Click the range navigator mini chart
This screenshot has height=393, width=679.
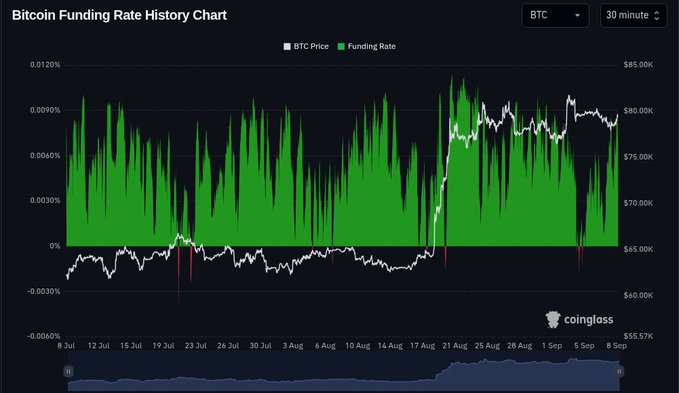[343, 371]
